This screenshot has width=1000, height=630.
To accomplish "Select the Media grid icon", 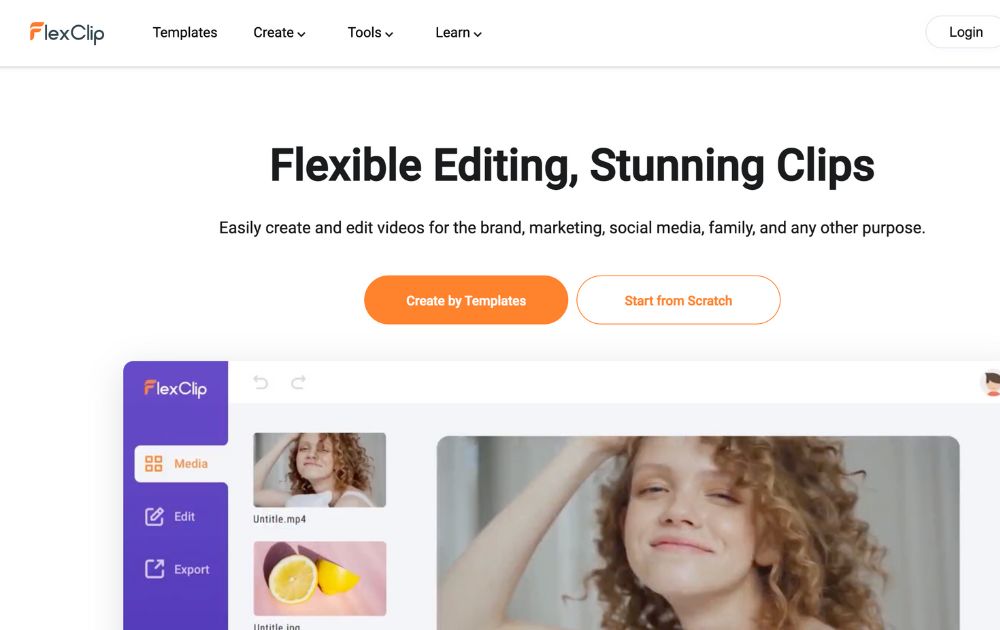I will click(x=153, y=464).
